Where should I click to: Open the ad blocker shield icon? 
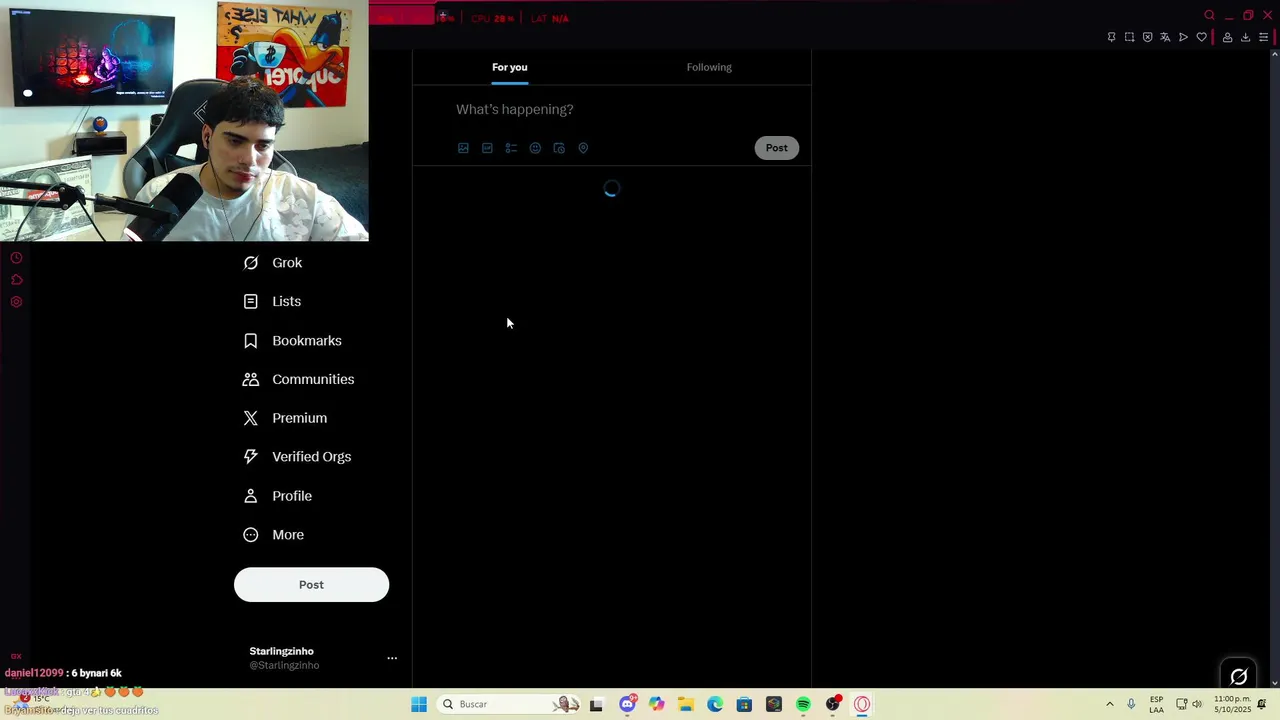pos(1147,37)
